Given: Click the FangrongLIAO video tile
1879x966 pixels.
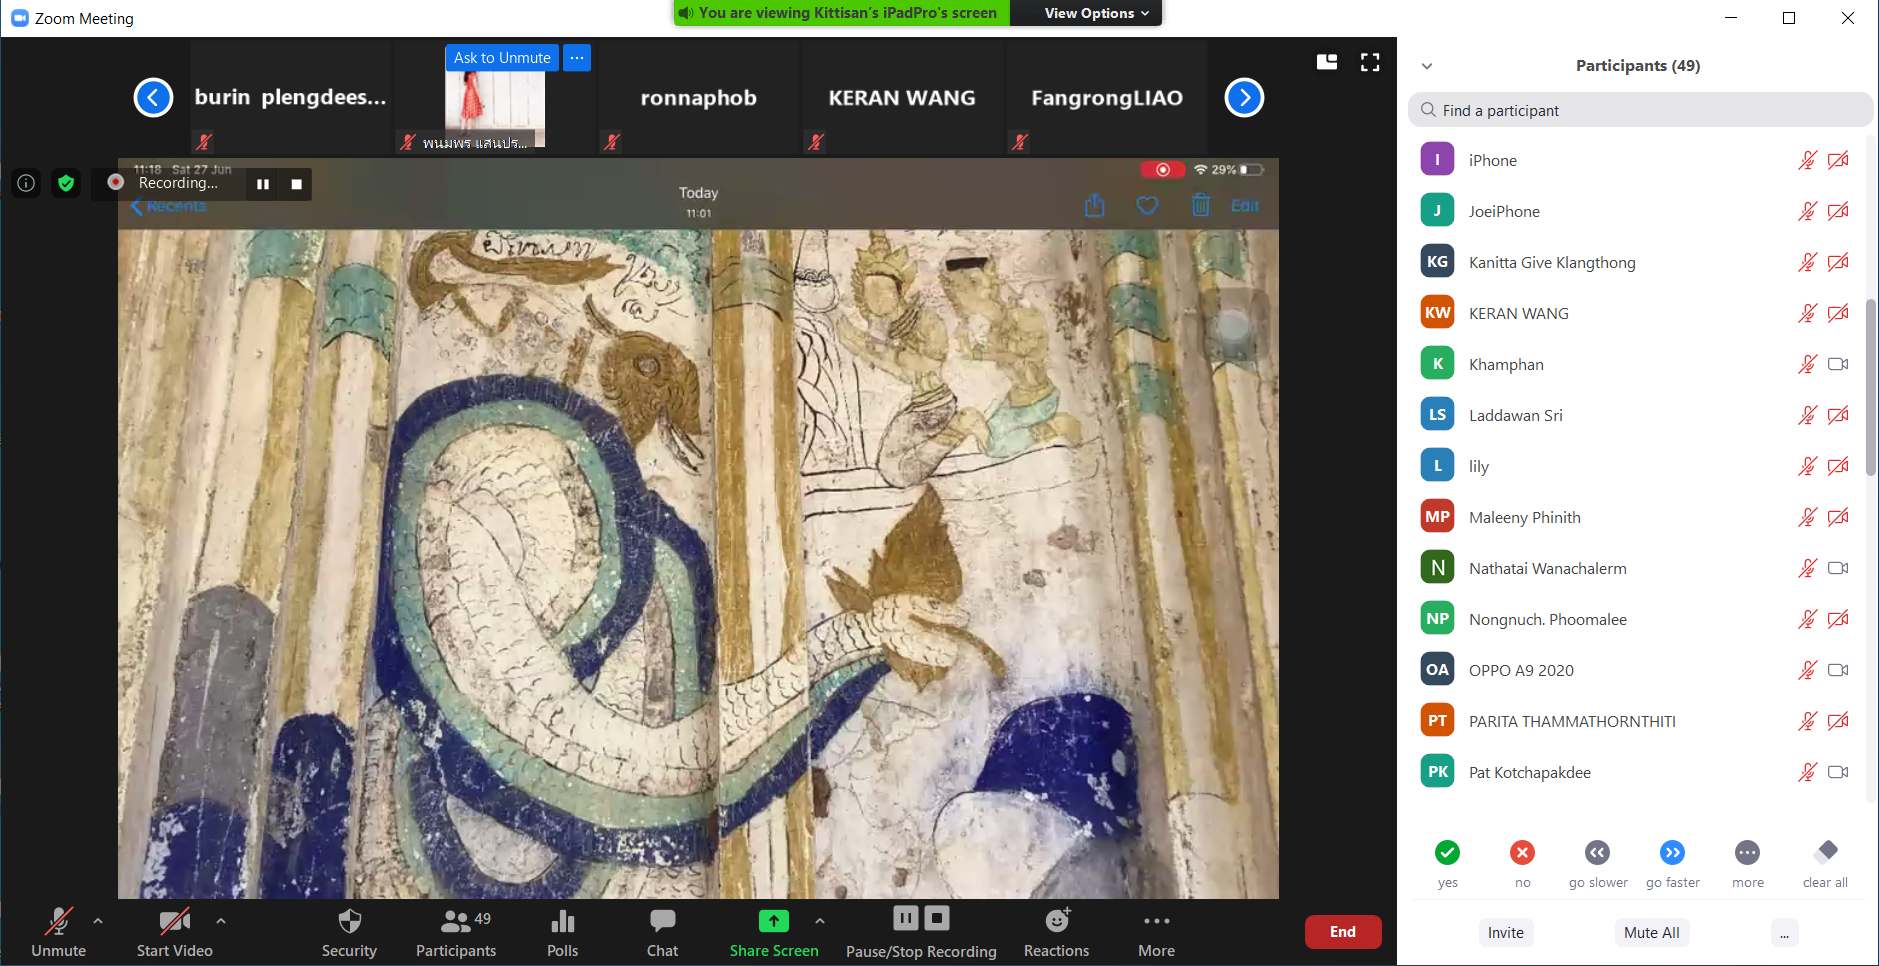Looking at the screenshot, I should (1106, 97).
